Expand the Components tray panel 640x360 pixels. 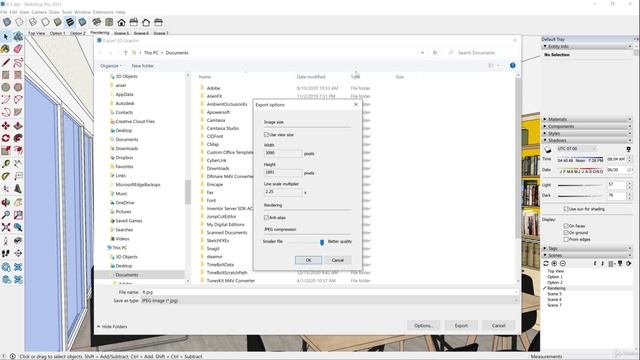[587, 127]
